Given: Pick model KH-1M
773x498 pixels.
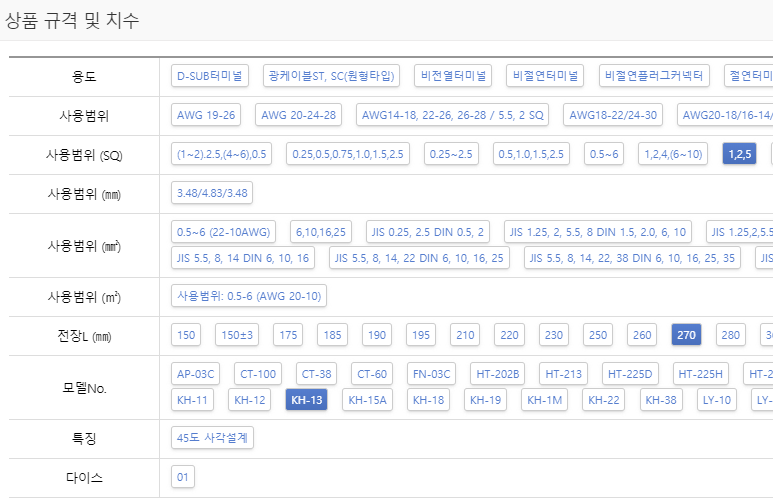Looking at the screenshot, I should click(x=545, y=400).
